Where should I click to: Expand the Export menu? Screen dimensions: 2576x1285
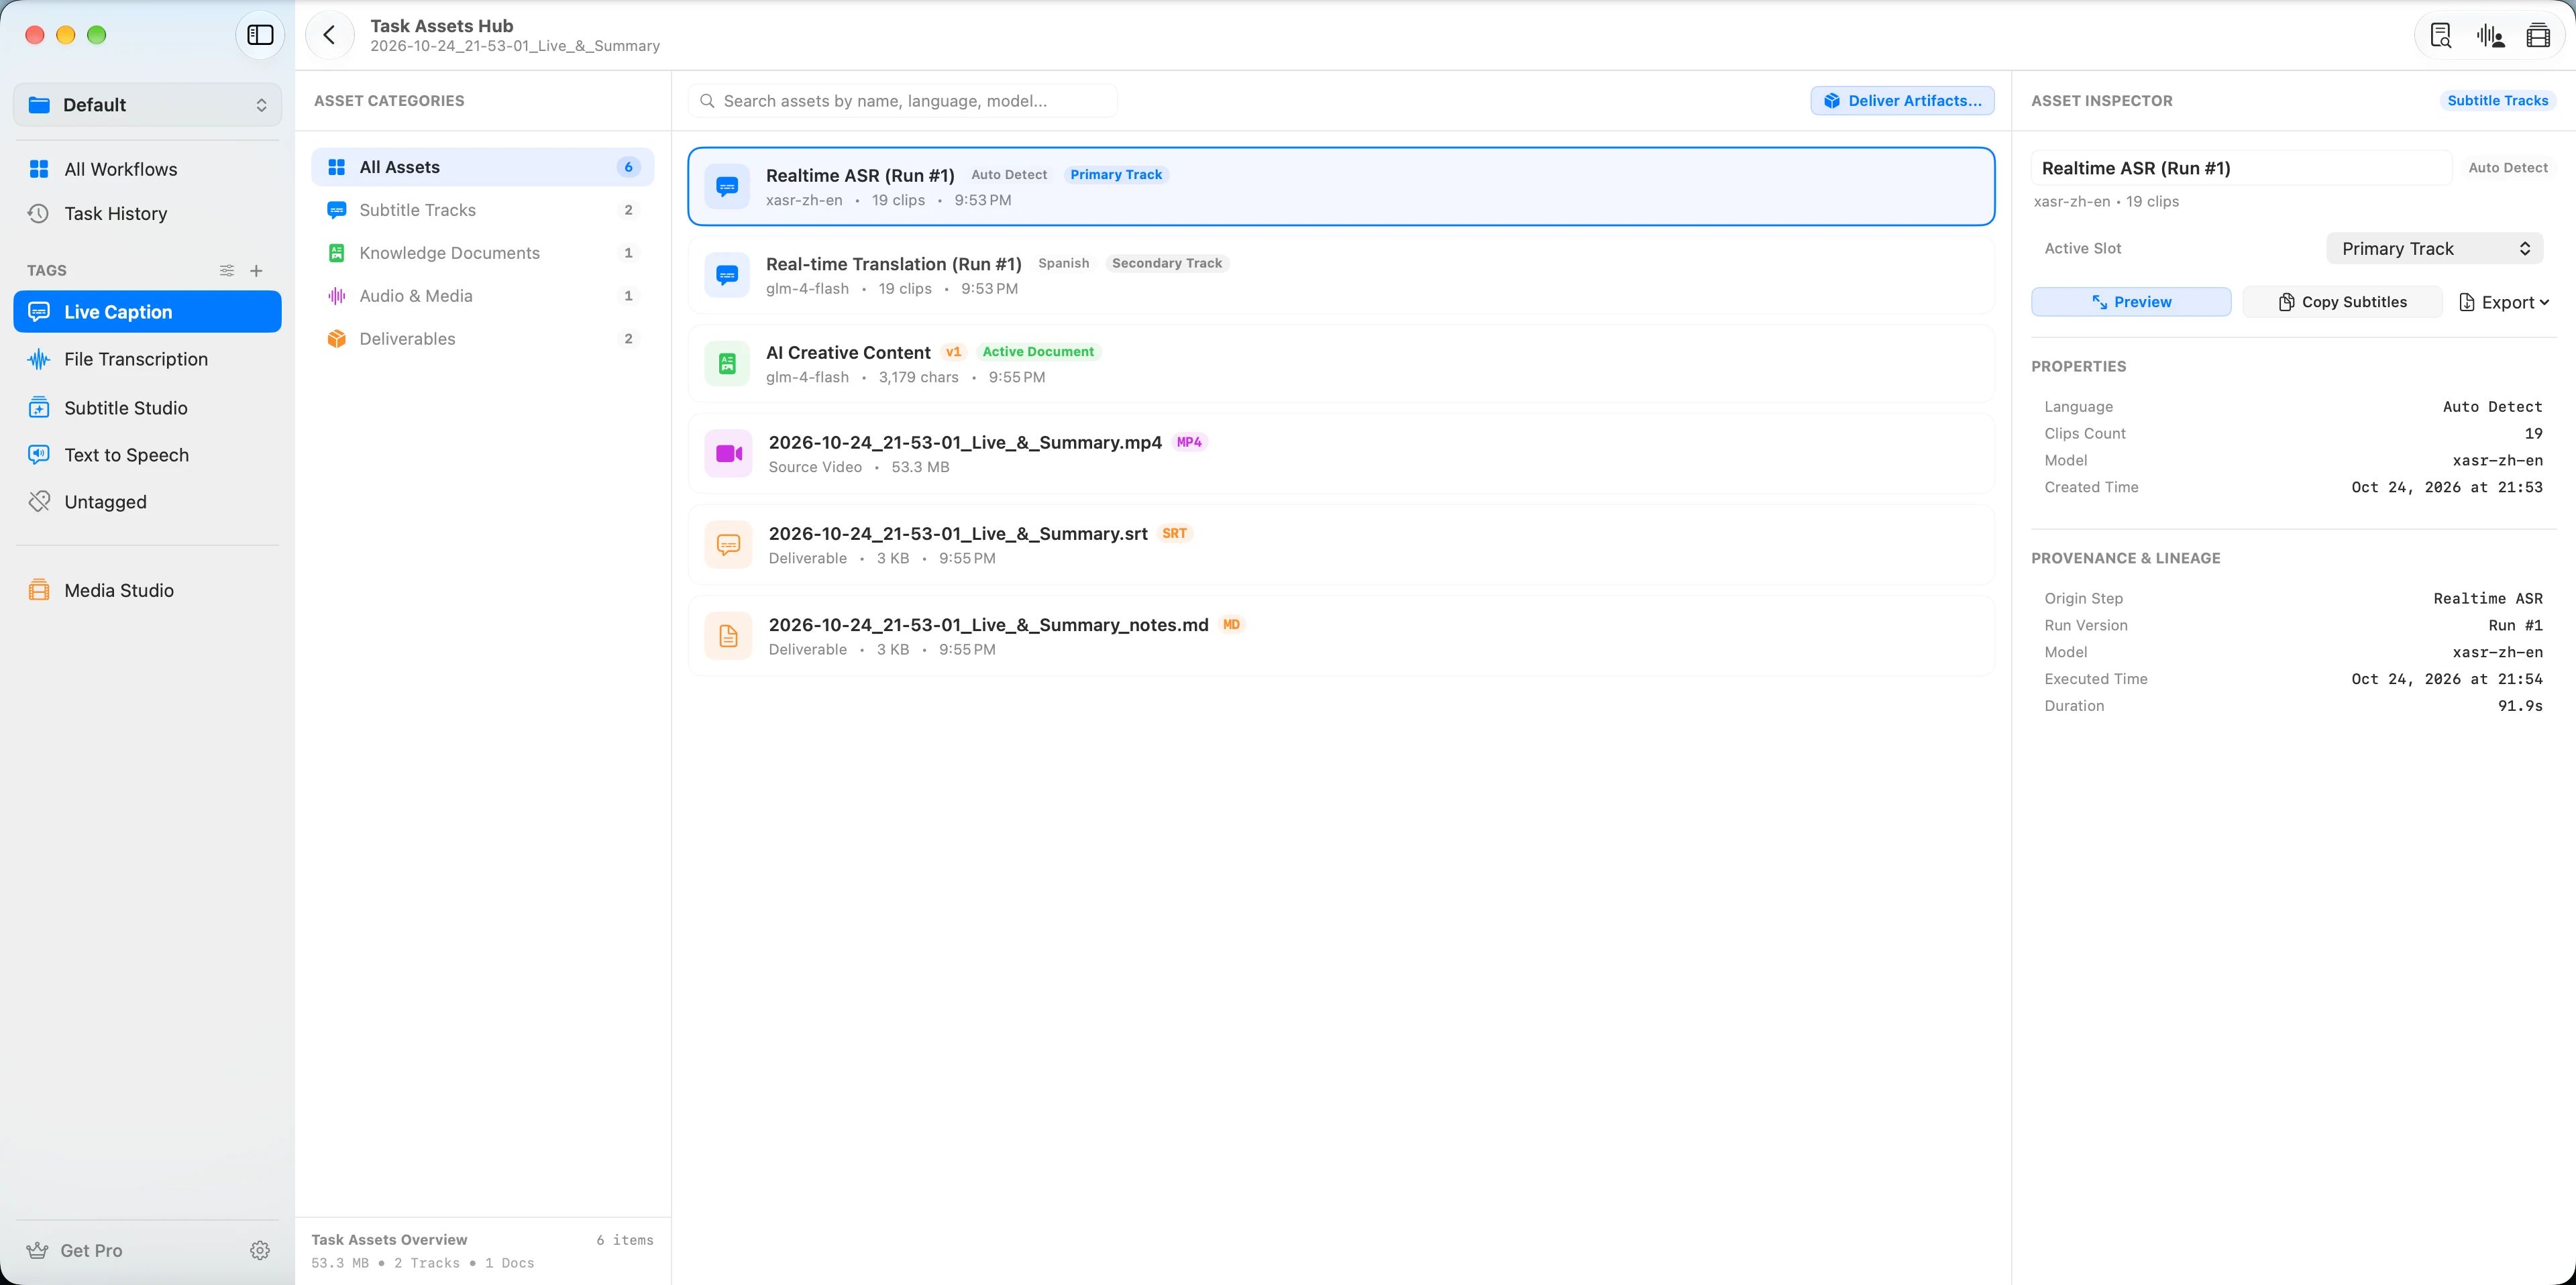coord(2504,302)
